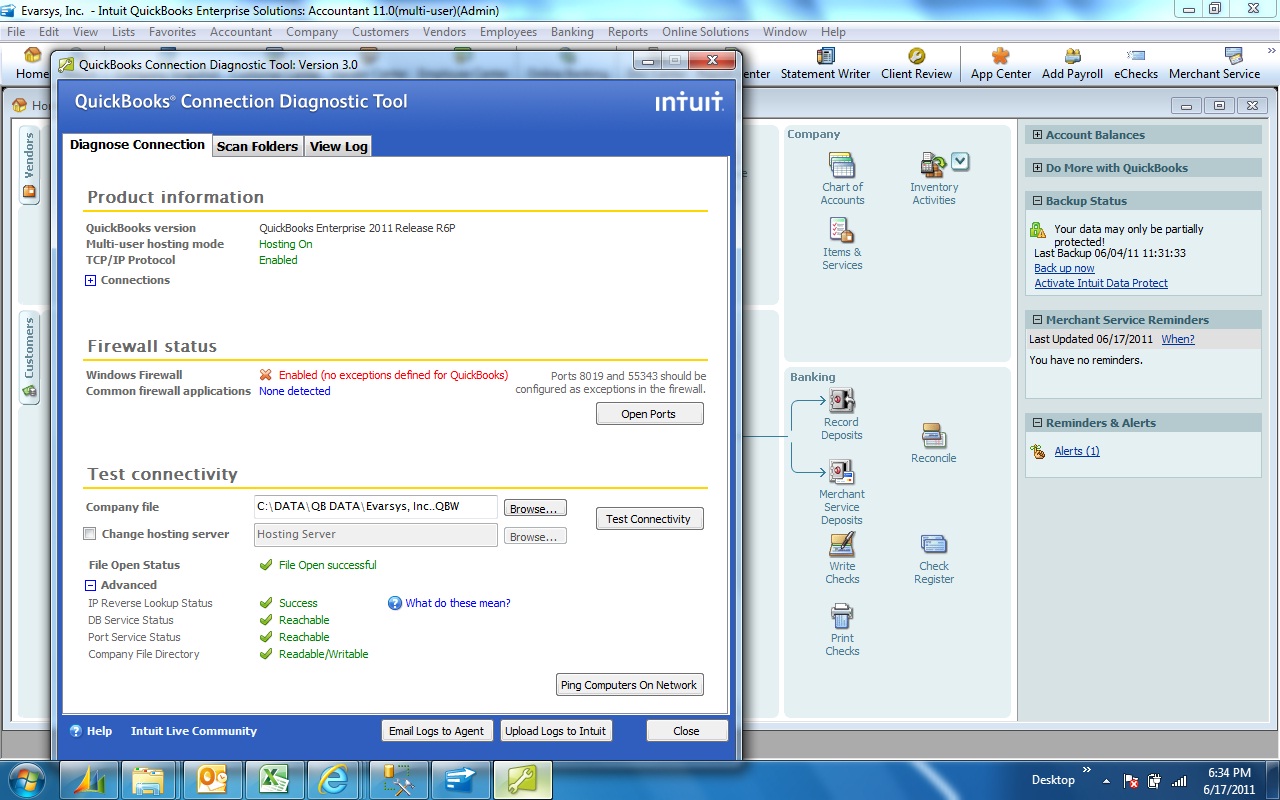This screenshot has height=800, width=1280.
Task: Click Upload Logs to Intuit
Action: click(x=555, y=731)
